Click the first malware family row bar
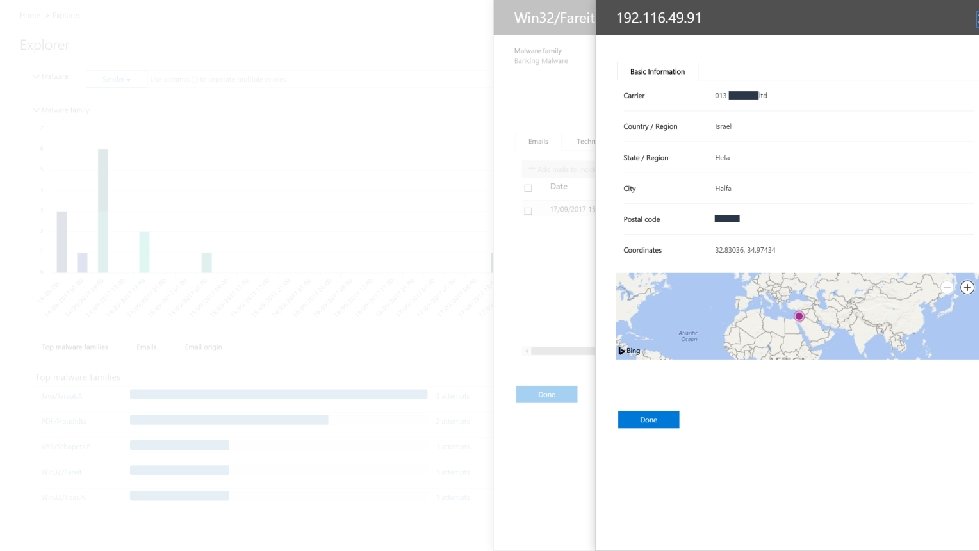 (278, 394)
